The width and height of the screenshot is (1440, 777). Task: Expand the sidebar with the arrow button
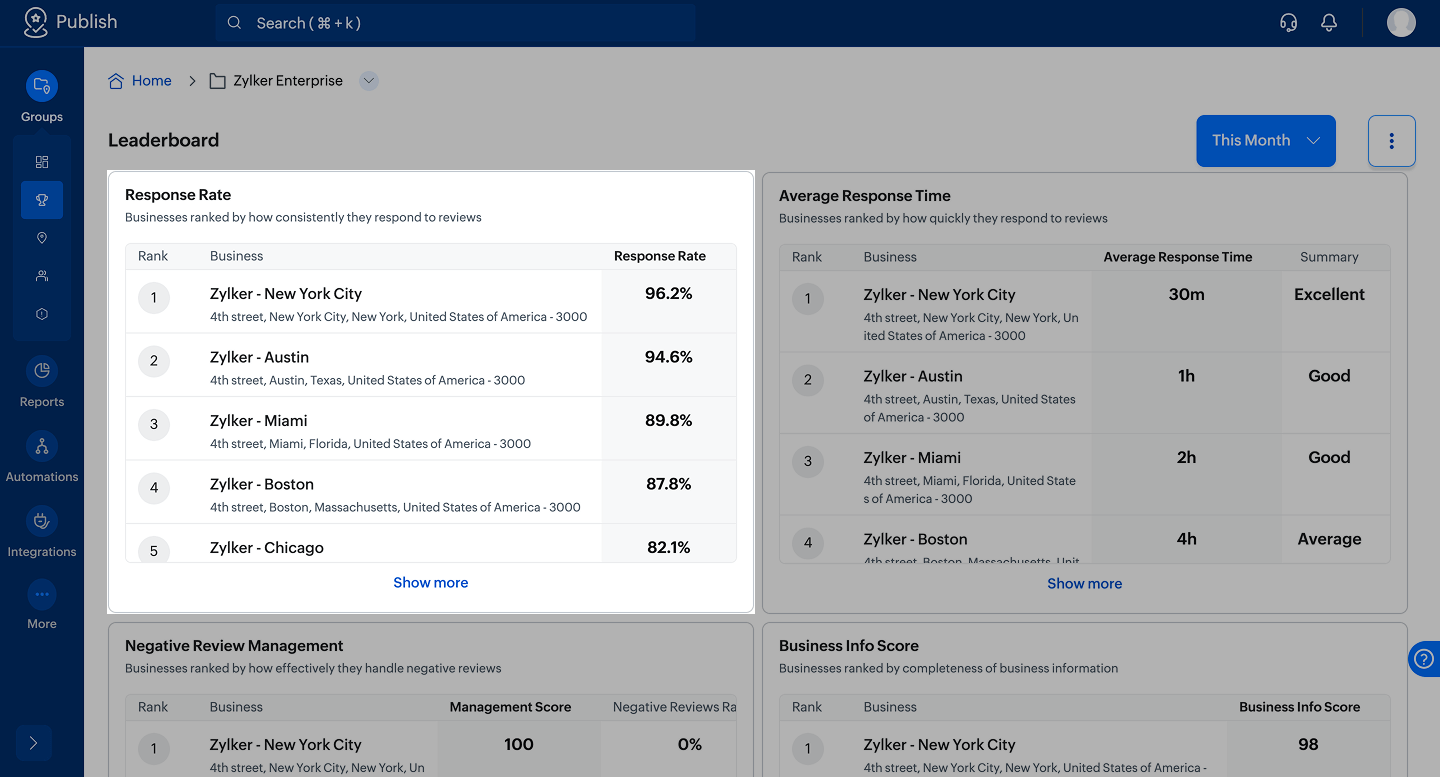34,743
